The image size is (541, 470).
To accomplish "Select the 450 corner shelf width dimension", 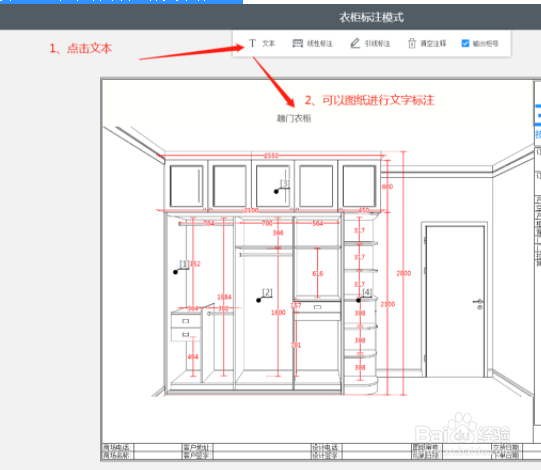I will coord(364,210).
